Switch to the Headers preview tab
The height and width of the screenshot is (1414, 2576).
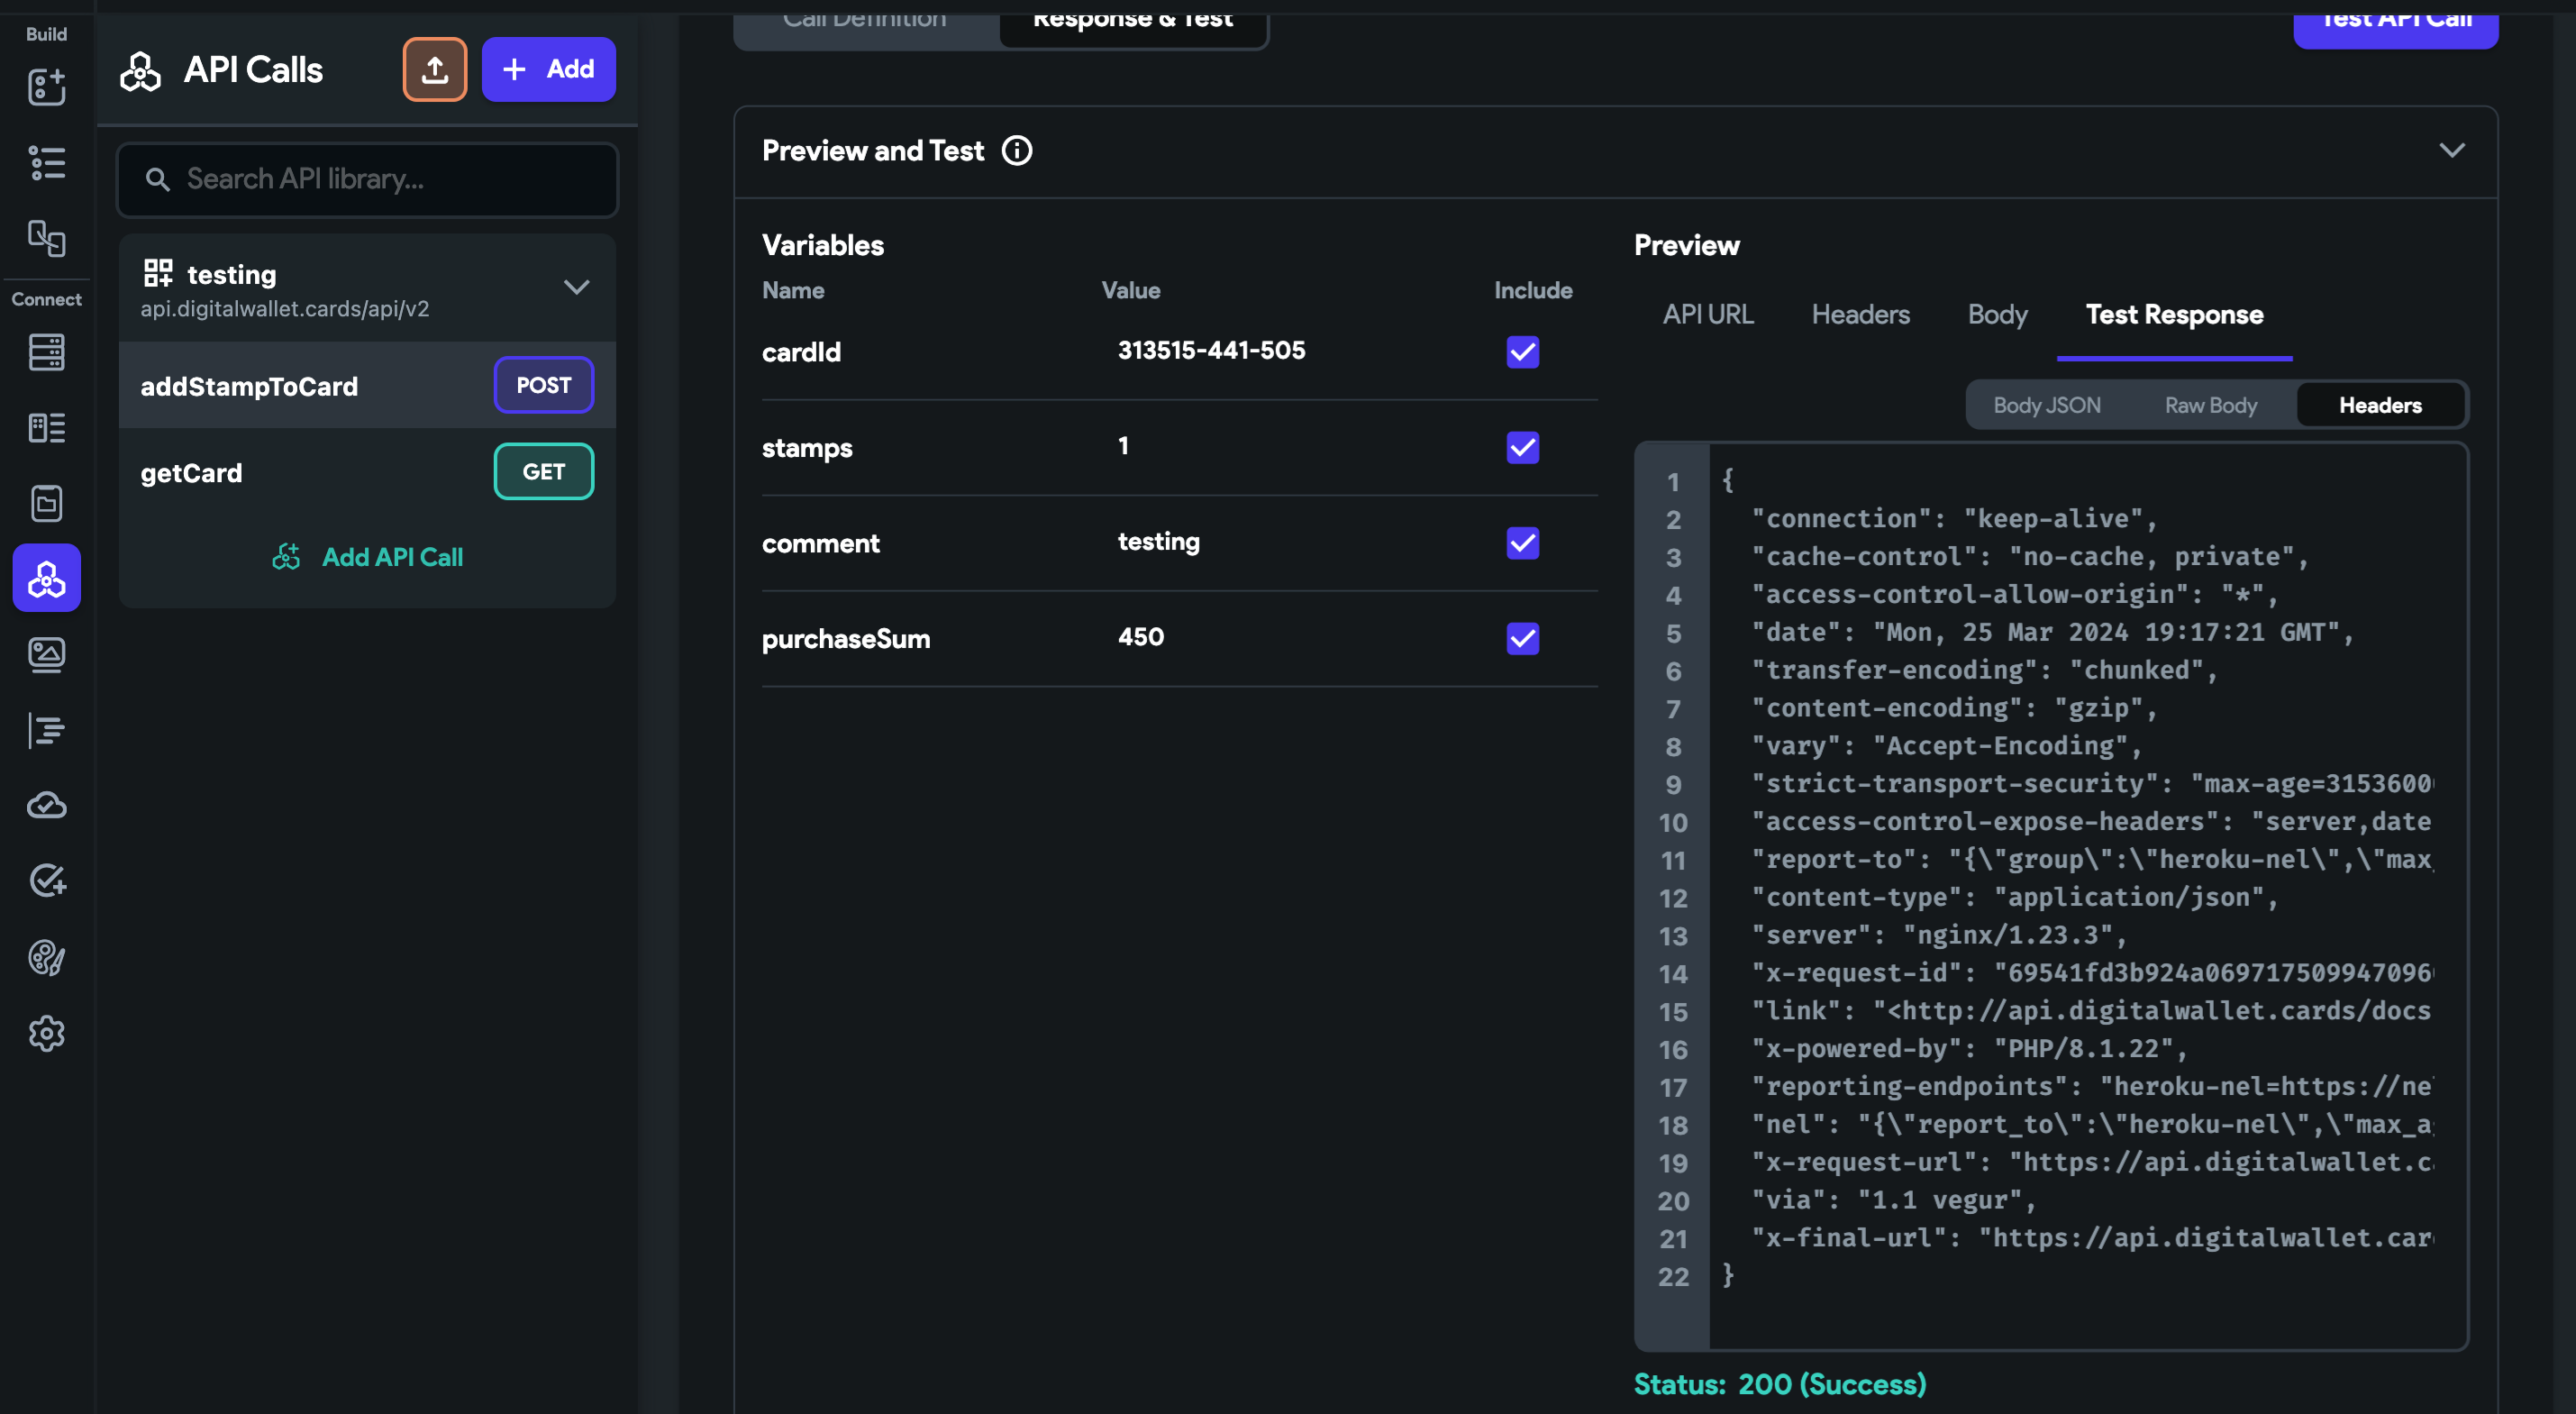pos(1860,314)
